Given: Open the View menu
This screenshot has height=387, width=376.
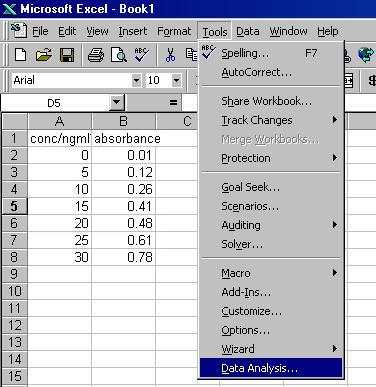Looking at the screenshot, I should tap(97, 31).
